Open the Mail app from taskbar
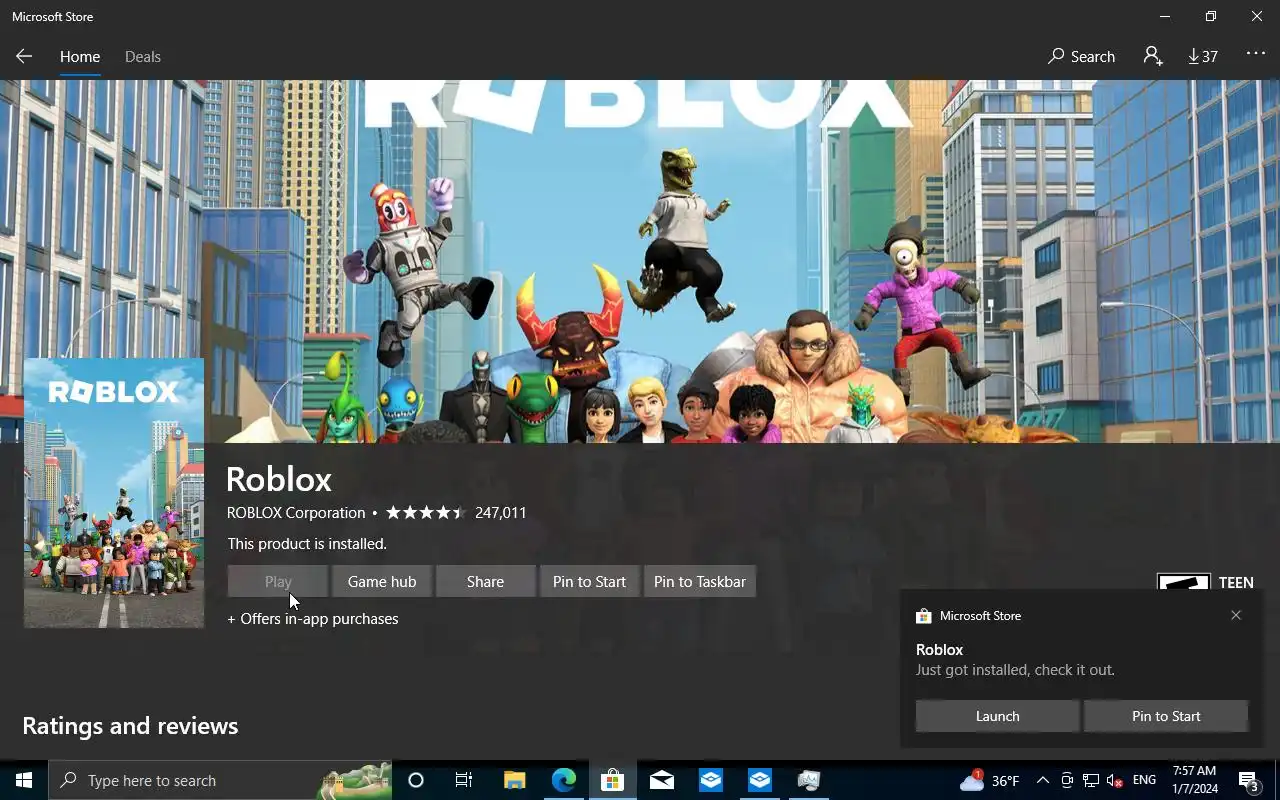This screenshot has height=800, width=1280. pos(662,780)
